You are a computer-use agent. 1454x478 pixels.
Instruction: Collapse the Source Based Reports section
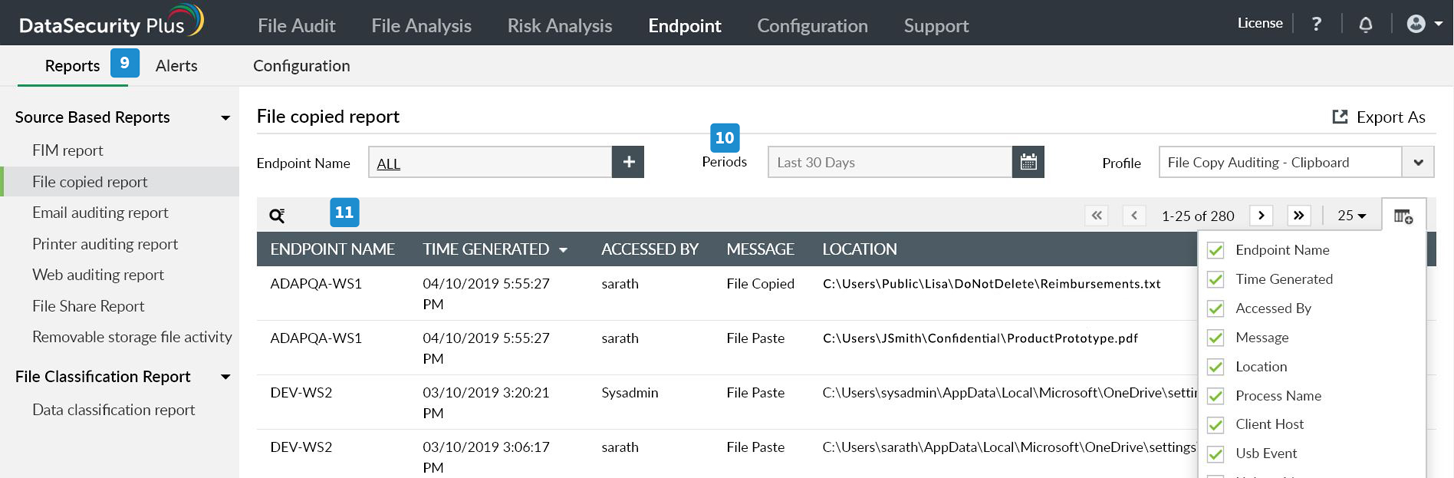226,118
